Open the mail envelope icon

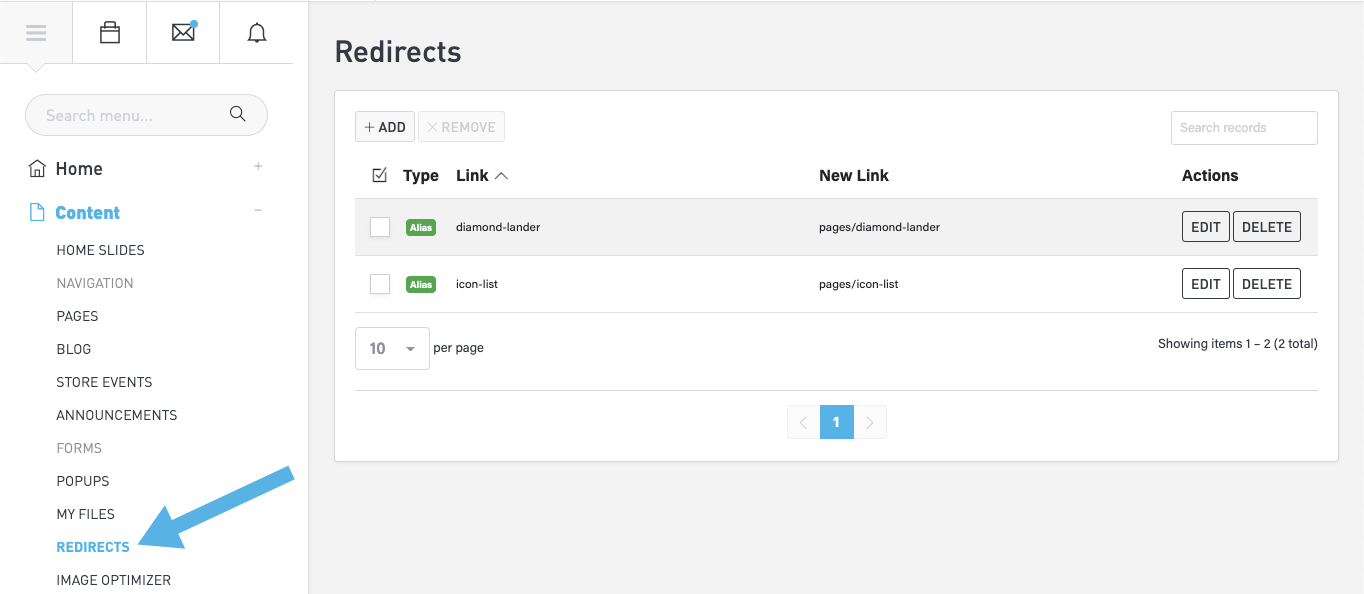coord(183,33)
